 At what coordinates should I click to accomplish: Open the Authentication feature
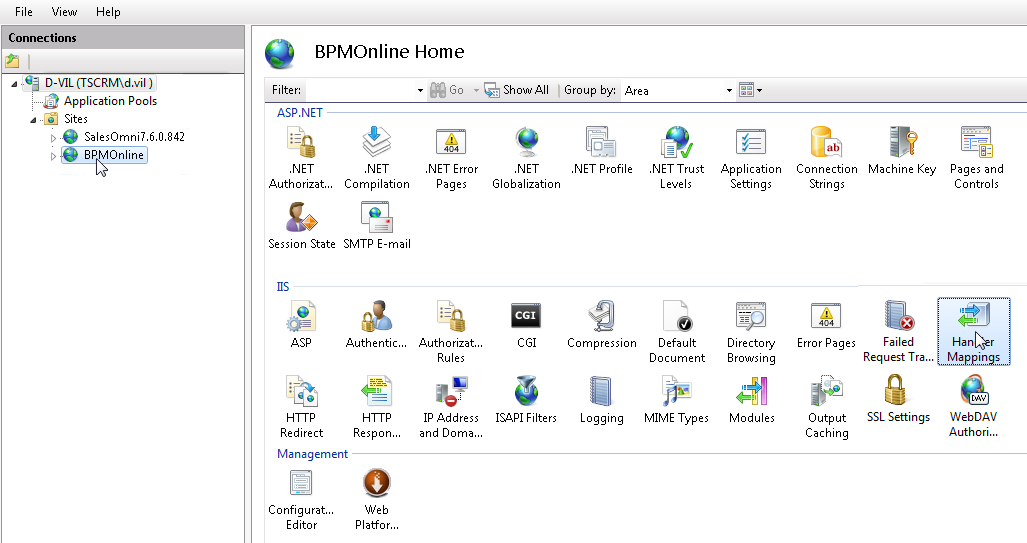tap(376, 325)
